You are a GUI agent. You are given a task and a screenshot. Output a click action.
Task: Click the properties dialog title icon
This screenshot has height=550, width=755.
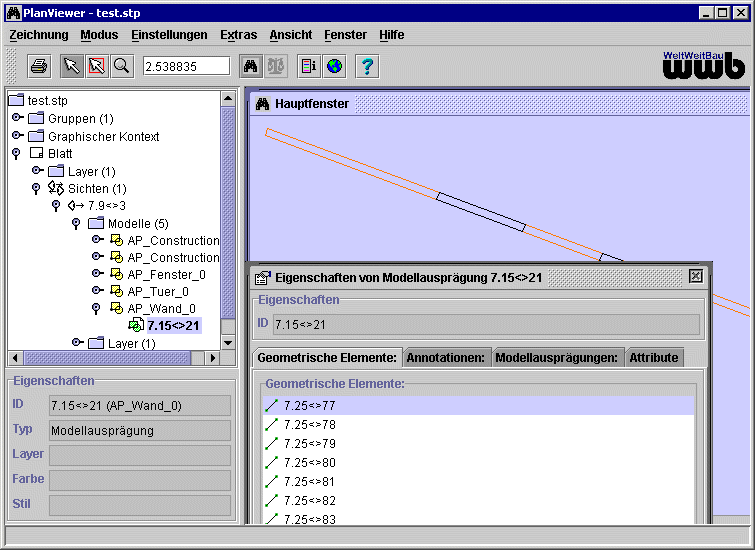click(x=262, y=278)
